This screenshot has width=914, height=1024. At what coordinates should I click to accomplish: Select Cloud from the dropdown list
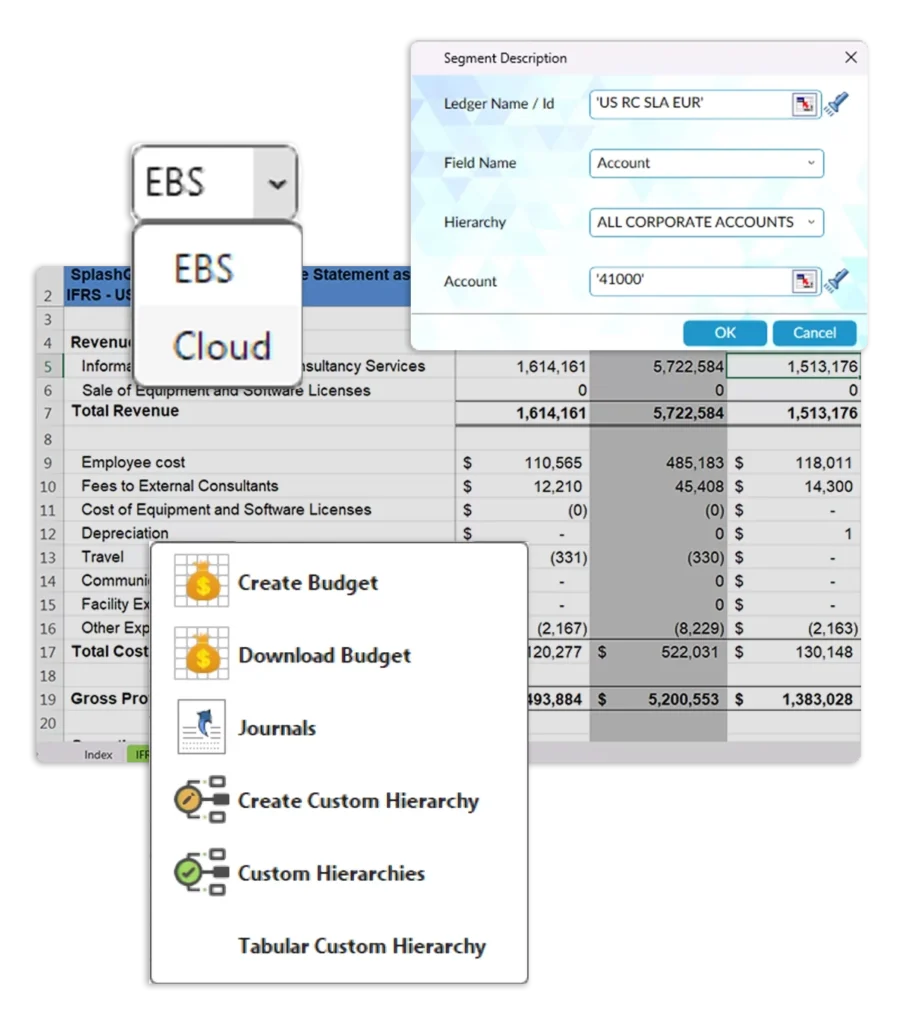point(221,346)
